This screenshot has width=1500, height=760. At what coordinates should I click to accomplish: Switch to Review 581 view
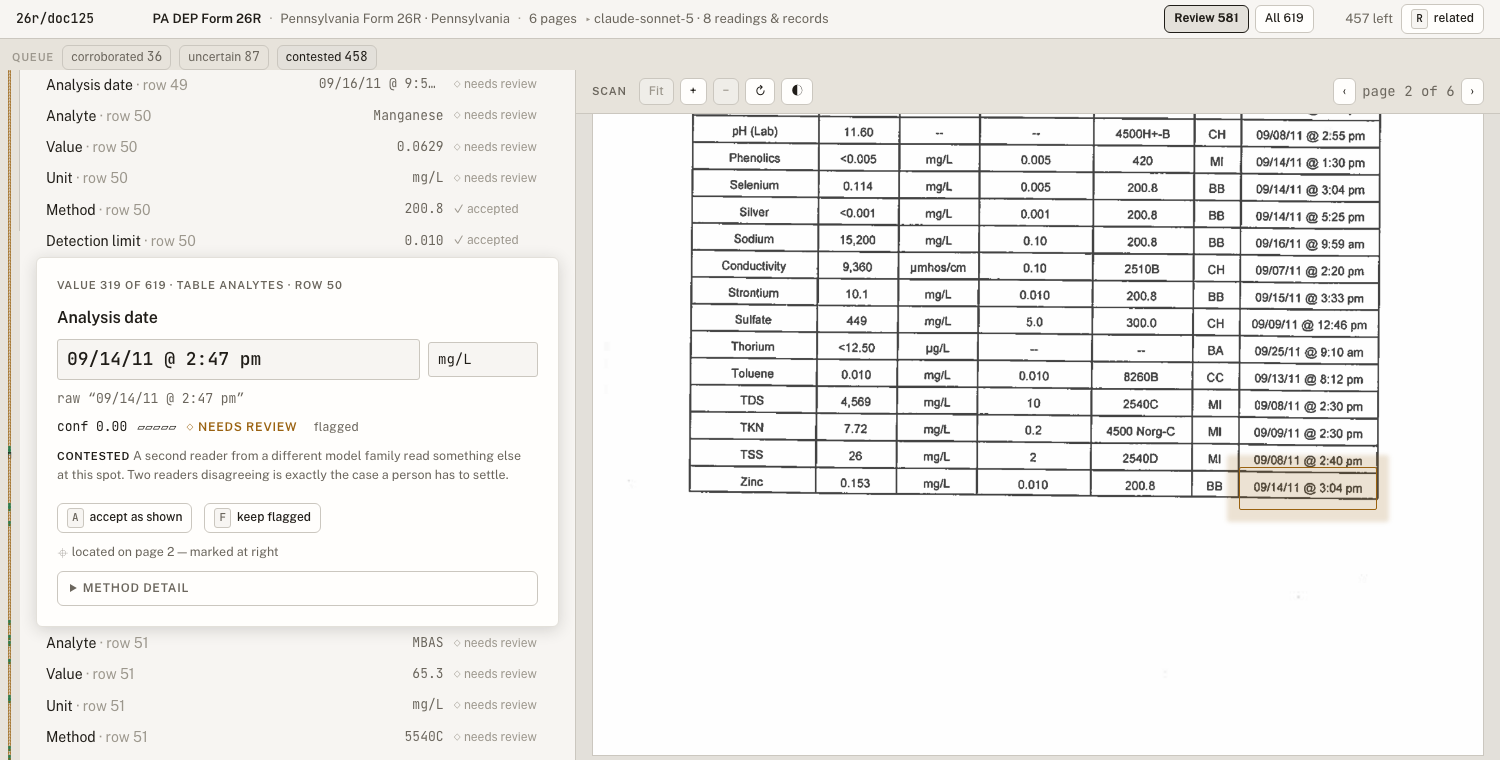tap(1206, 19)
